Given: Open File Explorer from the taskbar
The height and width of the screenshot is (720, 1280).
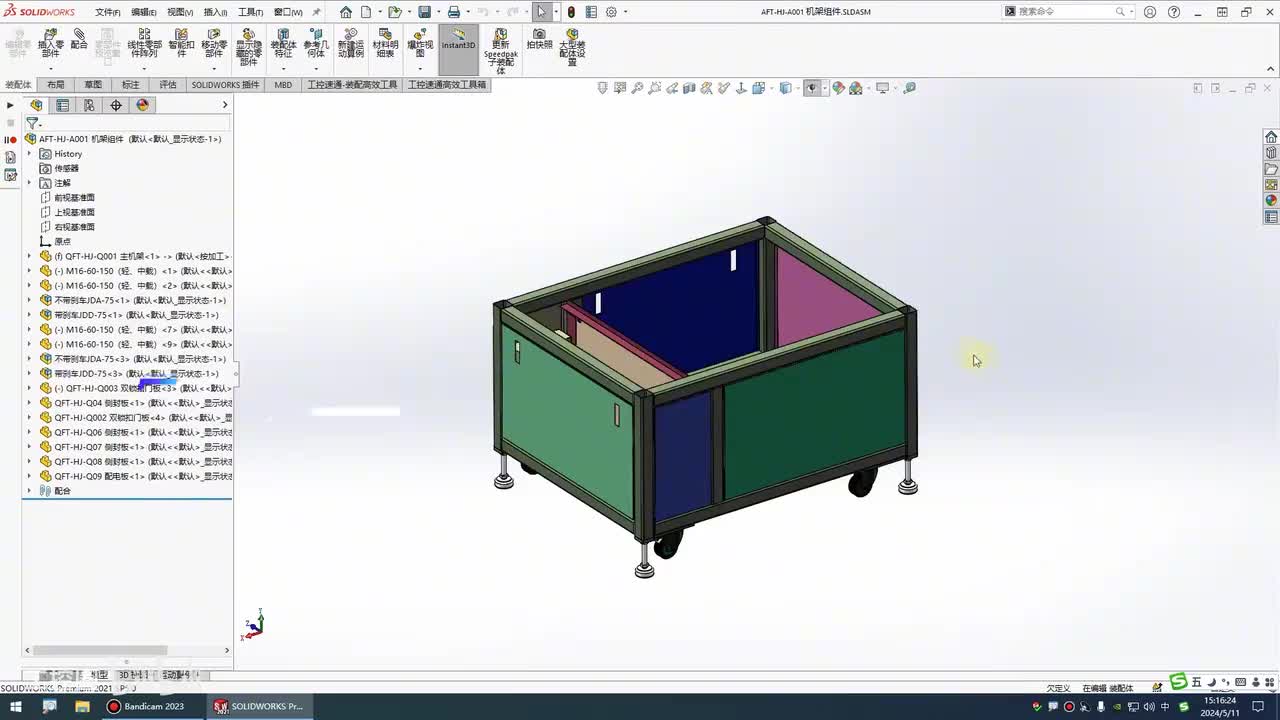Looking at the screenshot, I should click(82, 706).
